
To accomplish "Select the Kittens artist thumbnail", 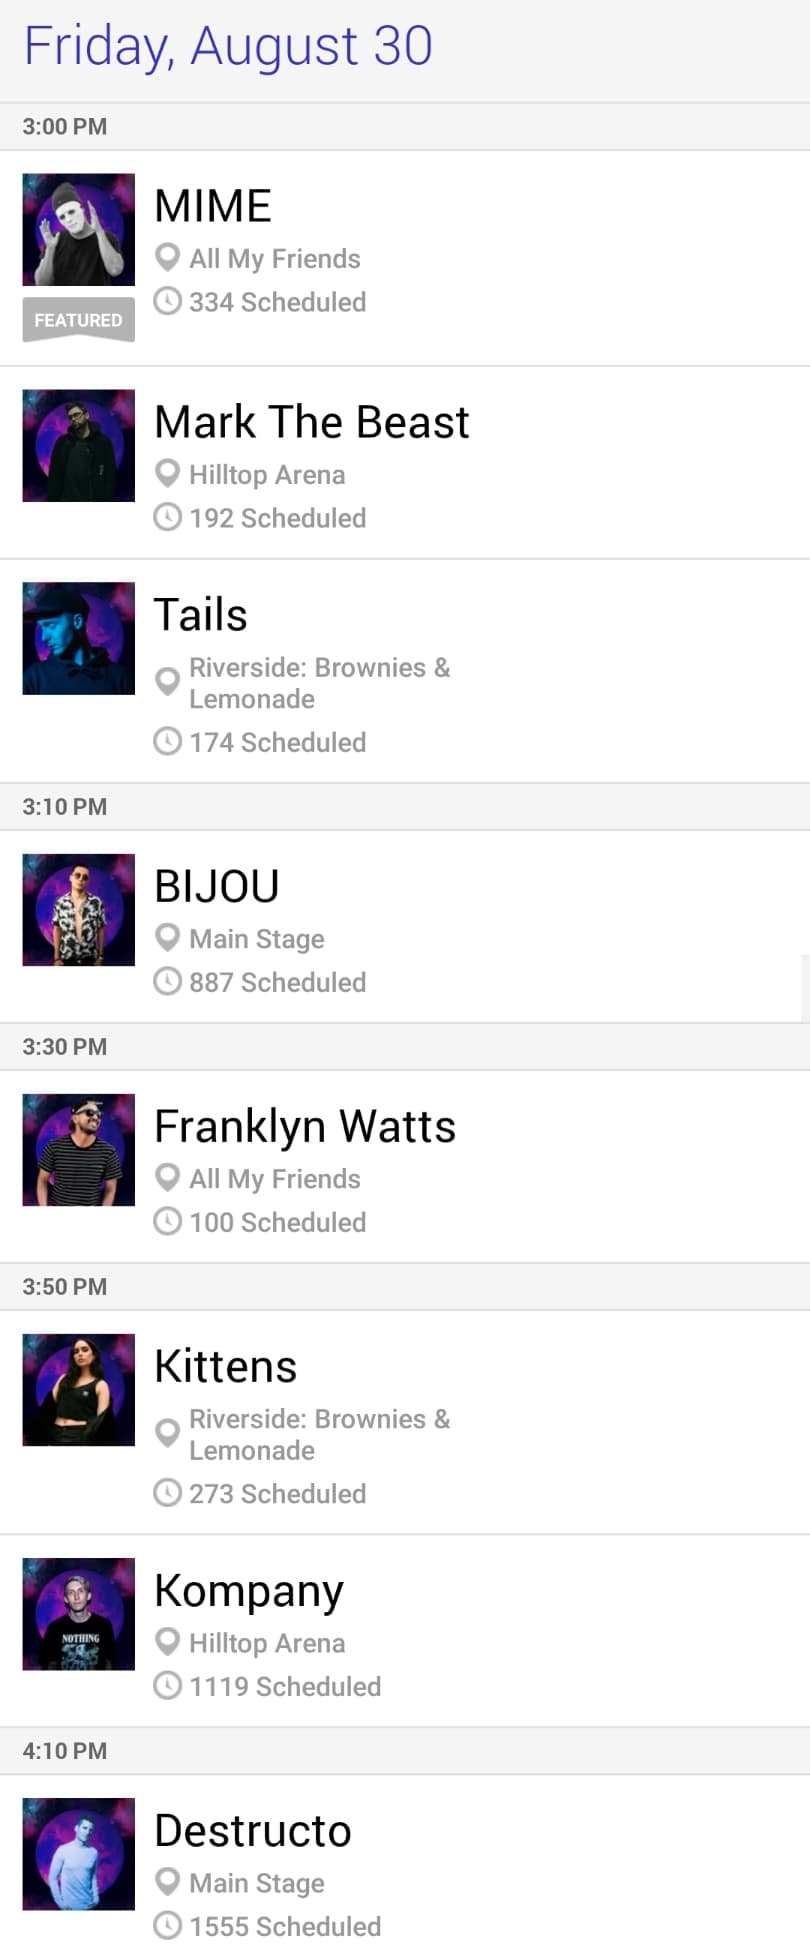I will pyautogui.click(x=79, y=1389).
